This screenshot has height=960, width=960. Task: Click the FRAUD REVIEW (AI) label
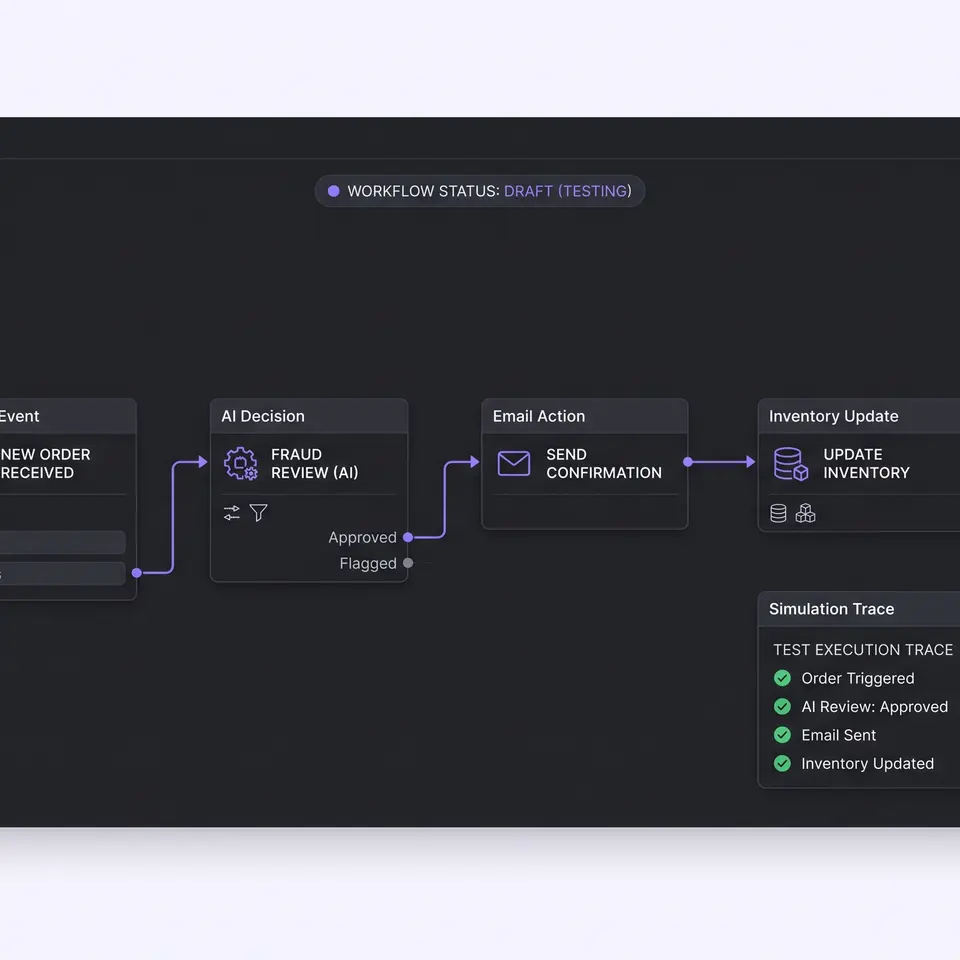pyautogui.click(x=314, y=463)
